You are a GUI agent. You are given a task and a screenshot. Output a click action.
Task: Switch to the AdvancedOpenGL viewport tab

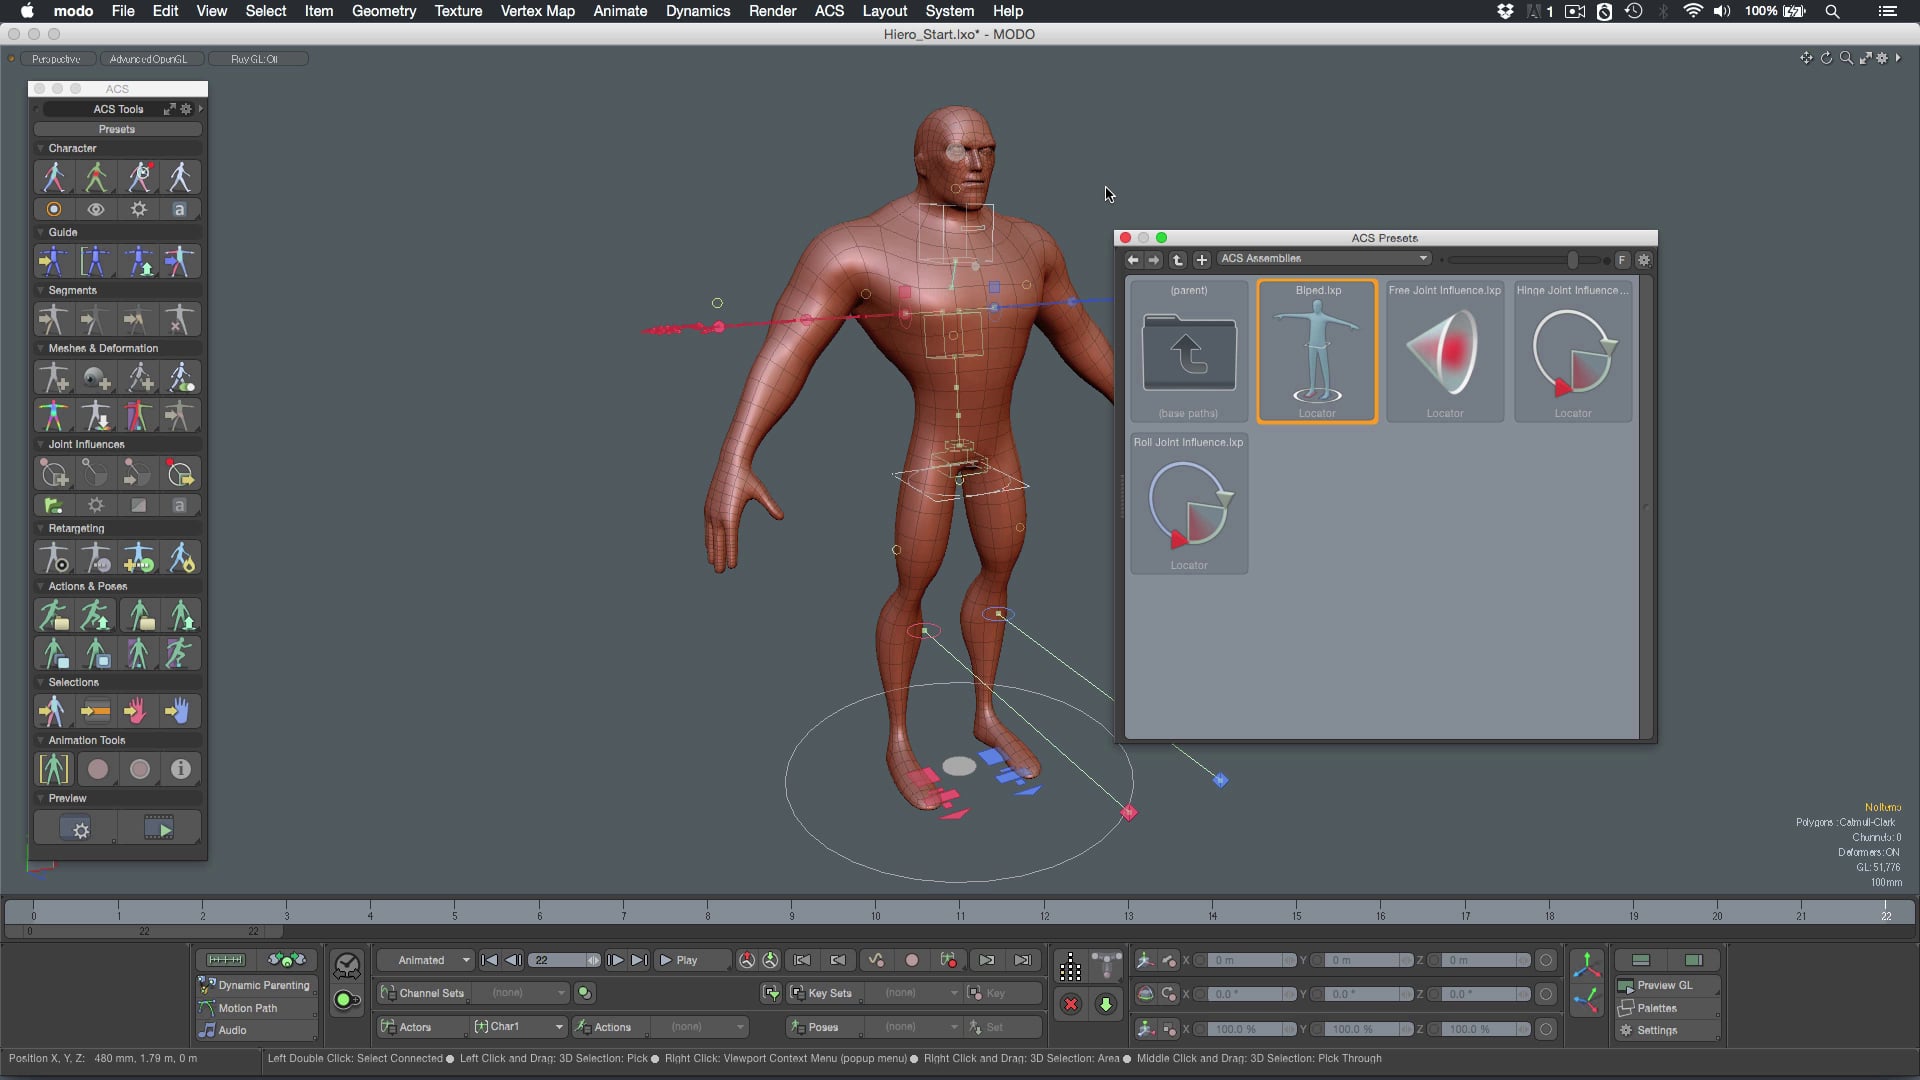tap(150, 59)
